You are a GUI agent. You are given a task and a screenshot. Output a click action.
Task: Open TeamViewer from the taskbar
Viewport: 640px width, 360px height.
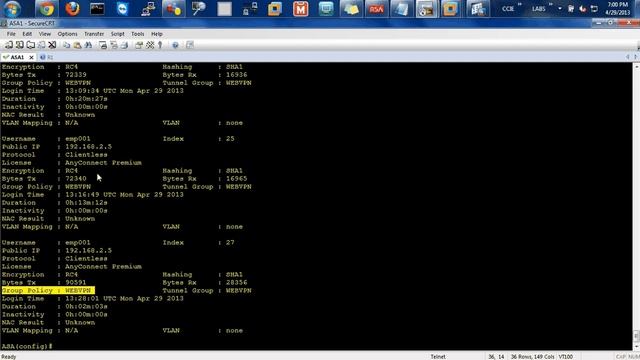(122, 9)
